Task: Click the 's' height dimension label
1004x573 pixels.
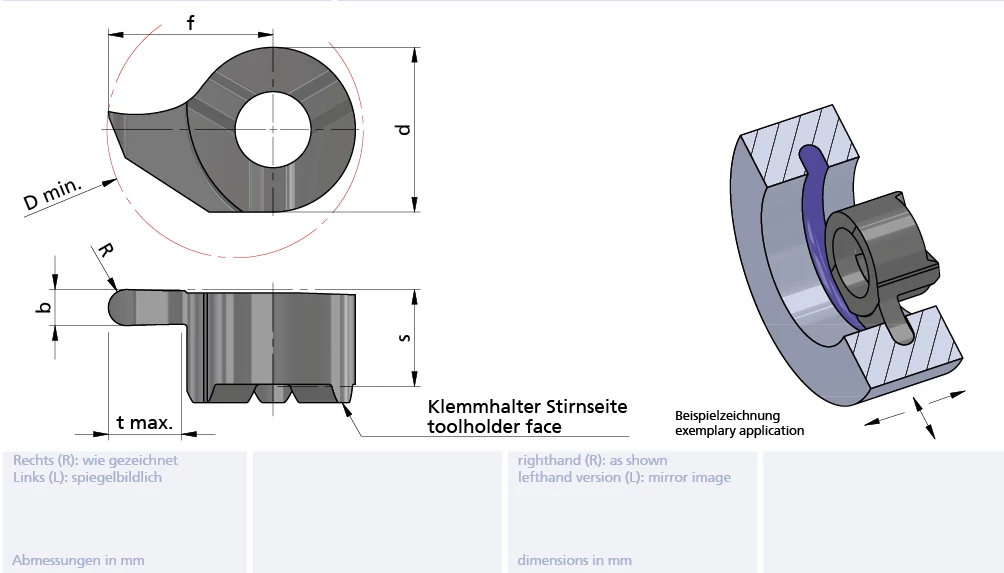Action: pyautogui.click(x=403, y=337)
